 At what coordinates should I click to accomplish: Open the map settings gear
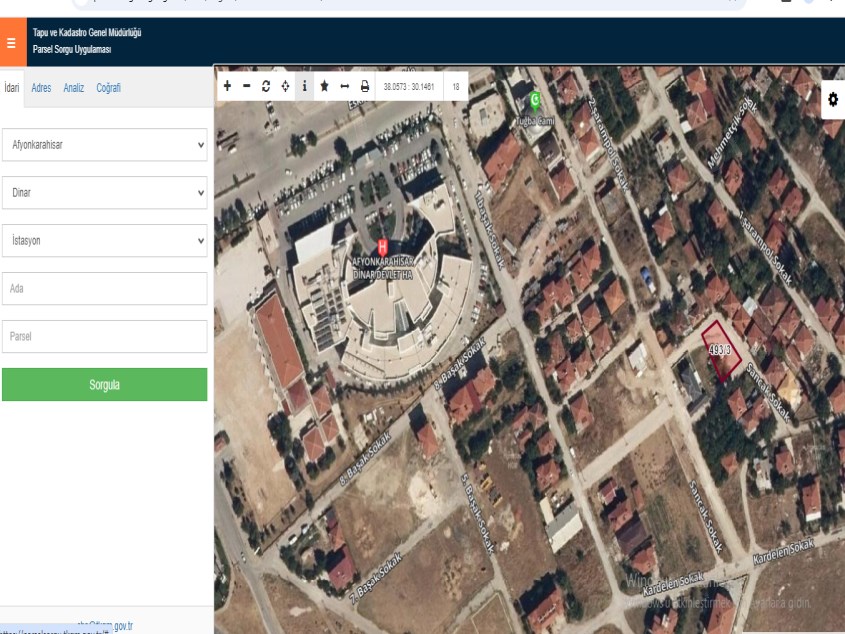pyautogui.click(x=832, y=100)
